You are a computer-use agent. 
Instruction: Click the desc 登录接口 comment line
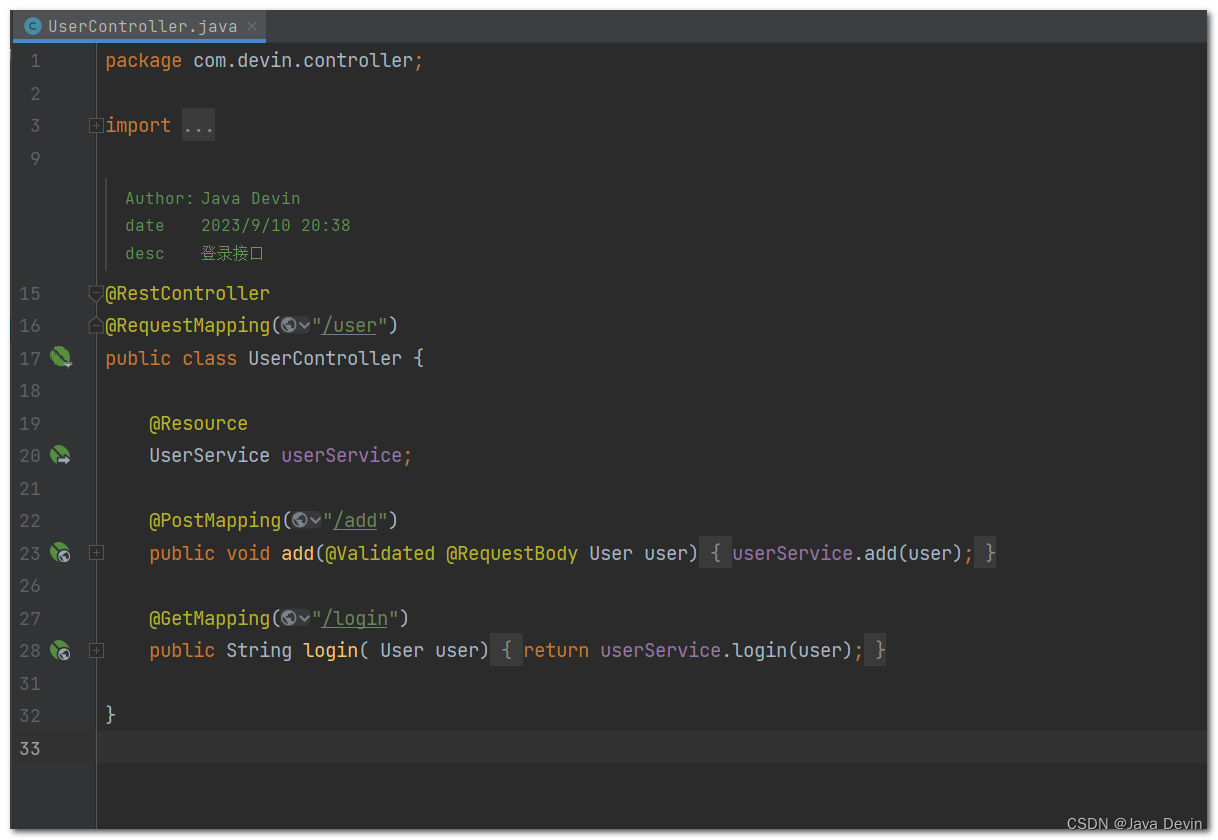coord(195,254)
